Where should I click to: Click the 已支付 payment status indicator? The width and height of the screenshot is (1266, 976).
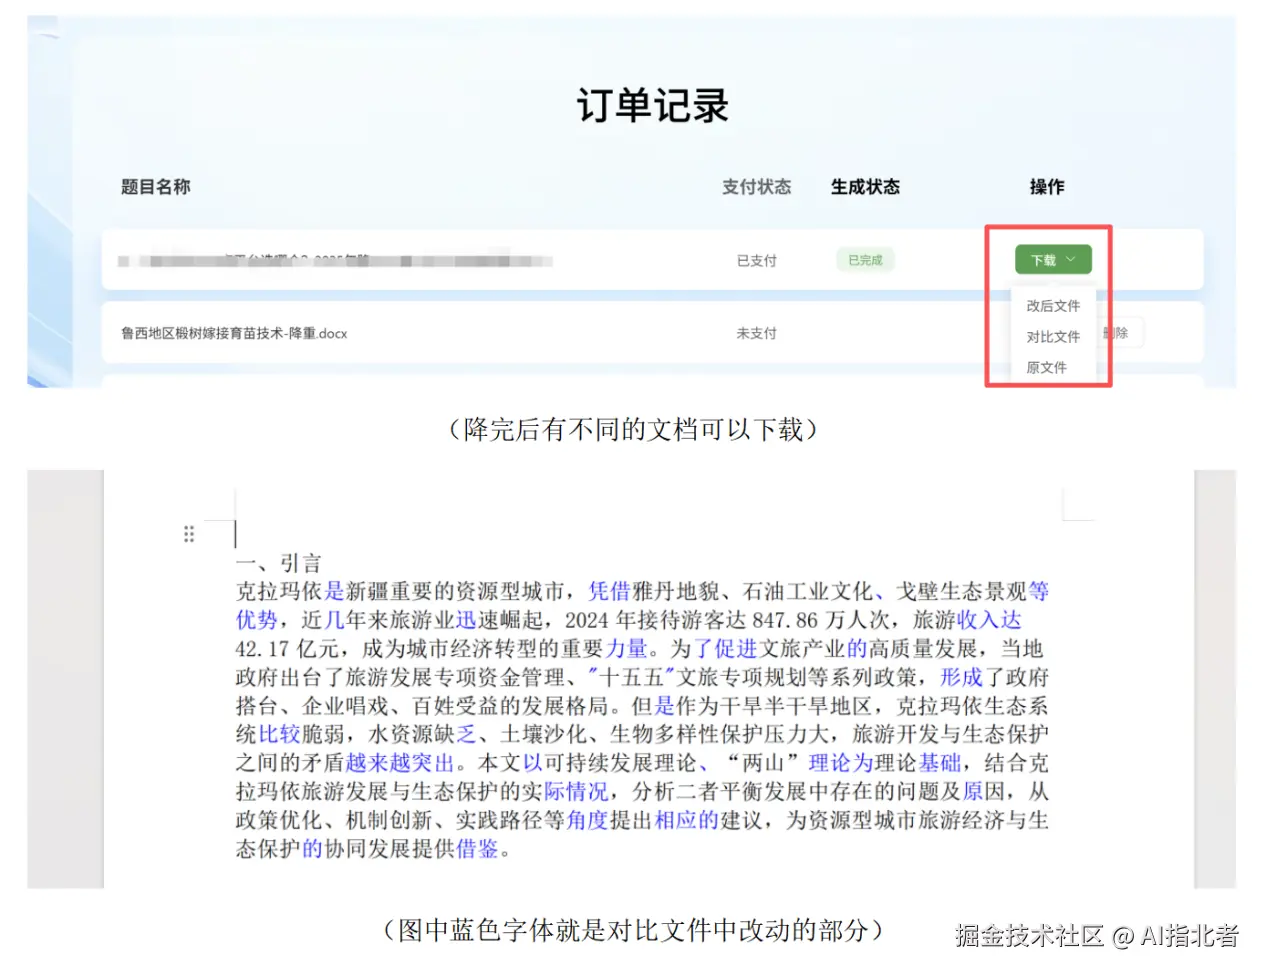757,259
